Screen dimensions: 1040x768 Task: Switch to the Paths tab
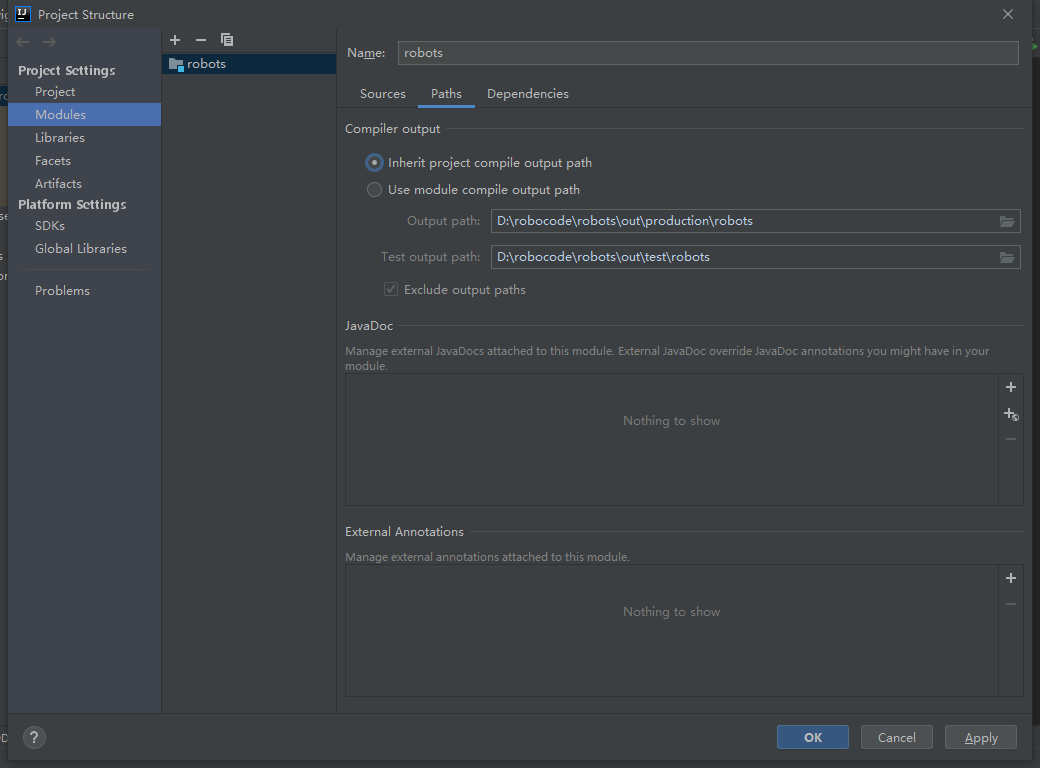click(x=446, y=94)
